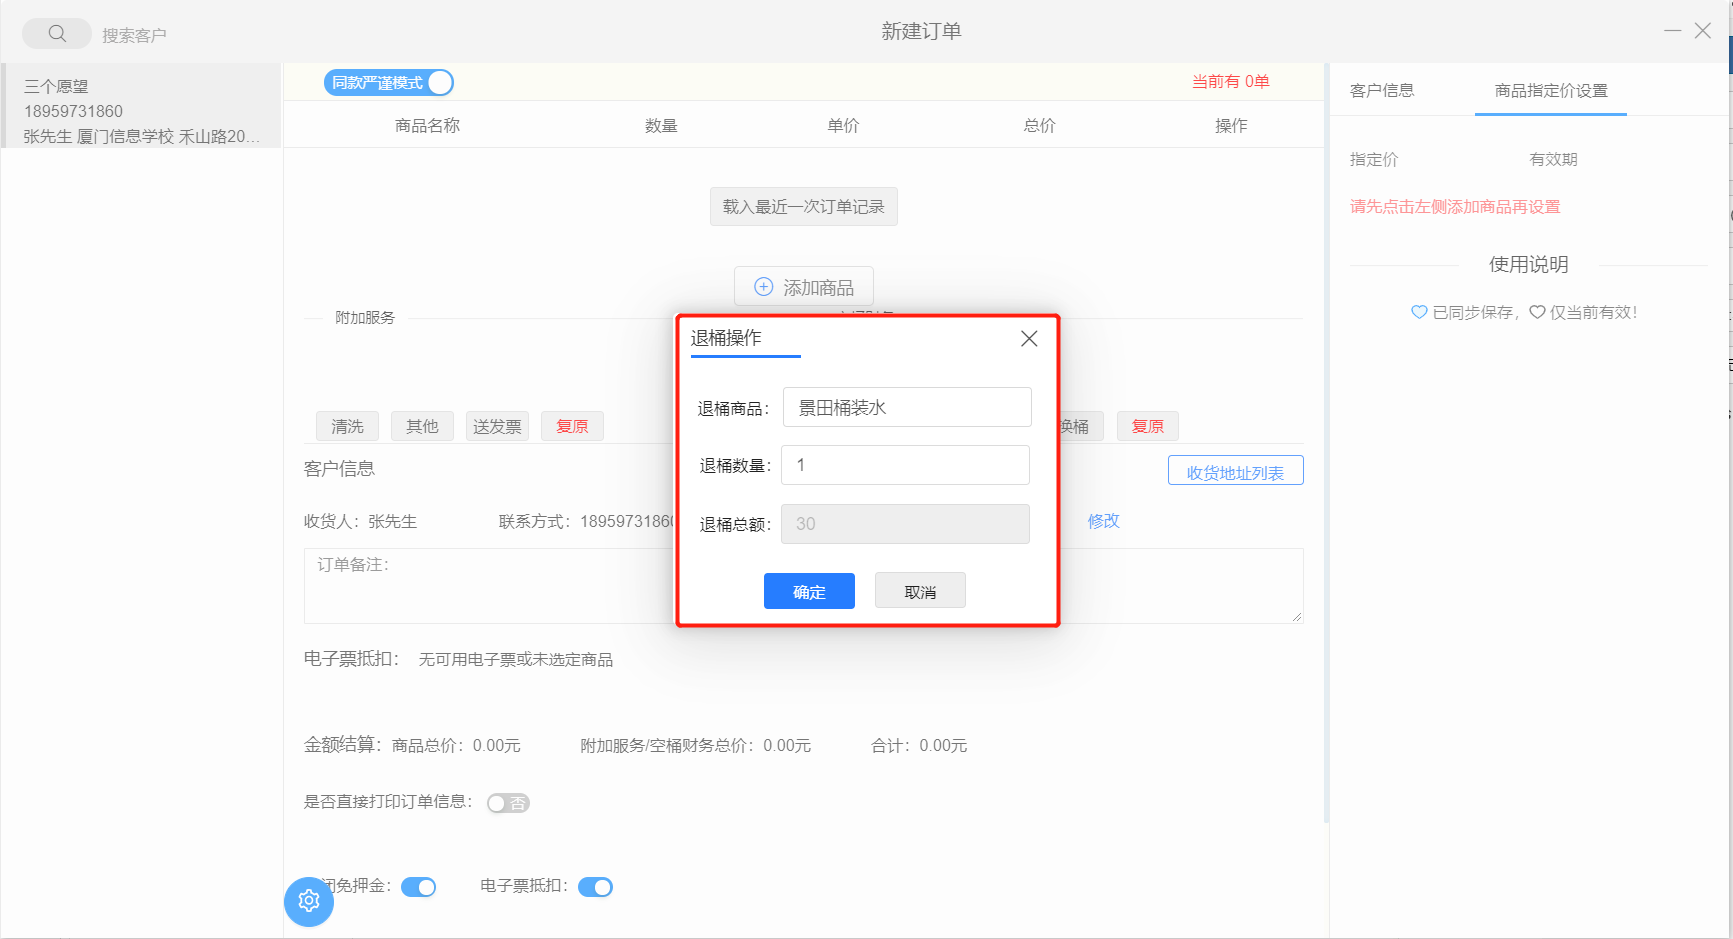Click the heart icon beside 仅当前有效
The image size is (1733, 939).
1537,312
